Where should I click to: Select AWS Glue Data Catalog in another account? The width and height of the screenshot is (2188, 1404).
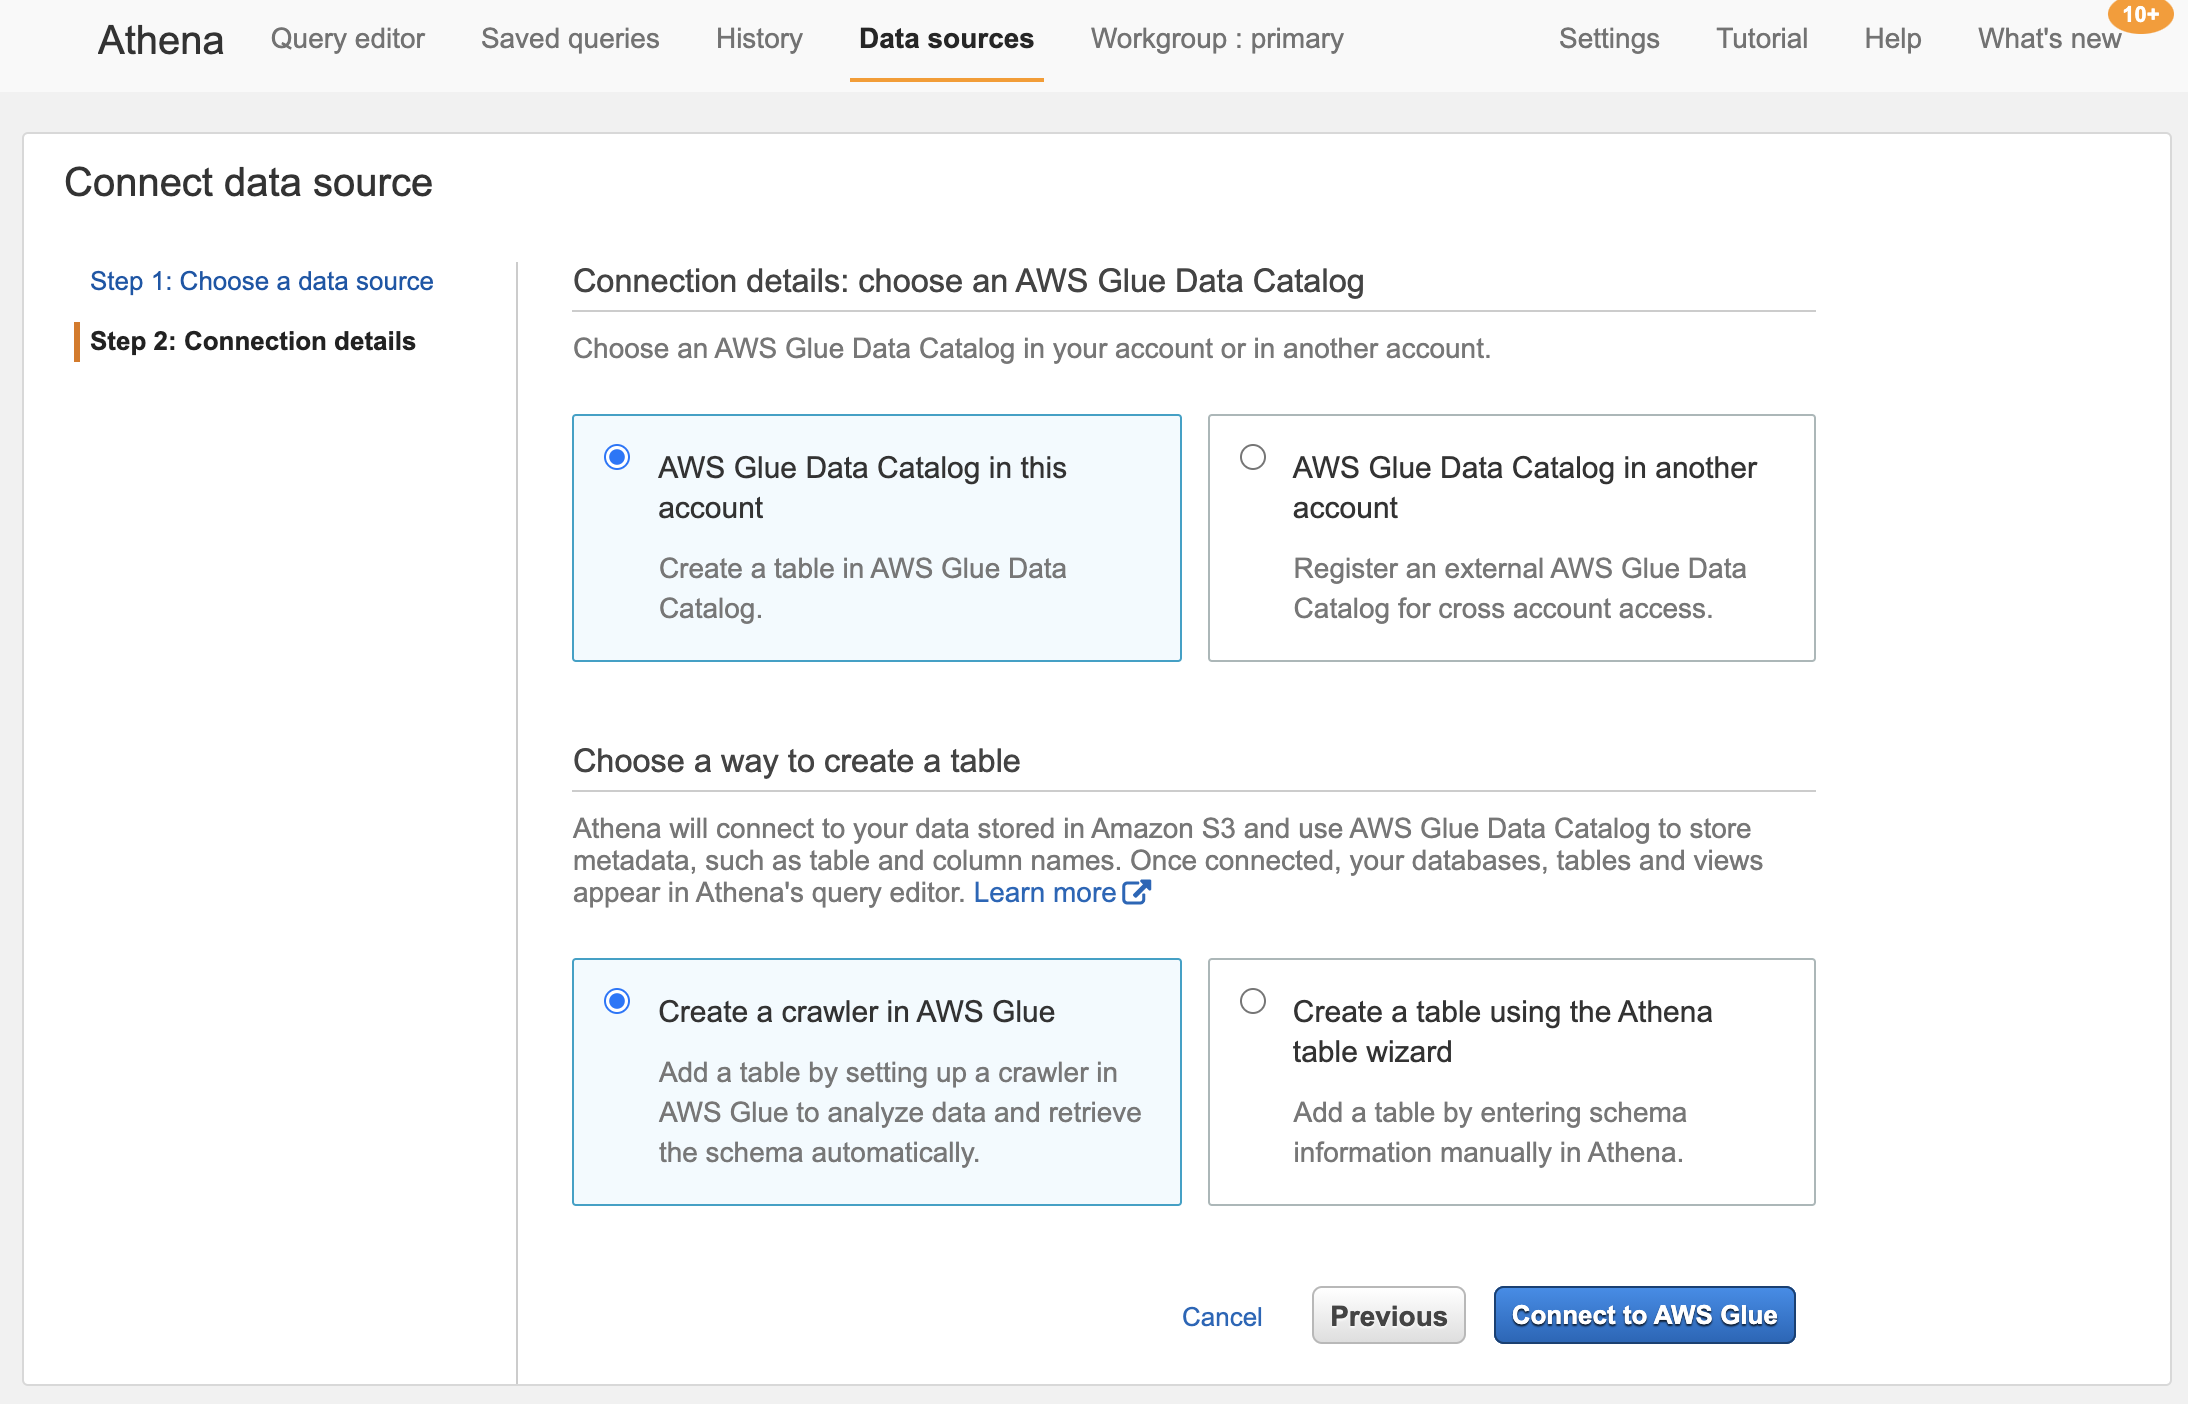(x=1252, y=457)
